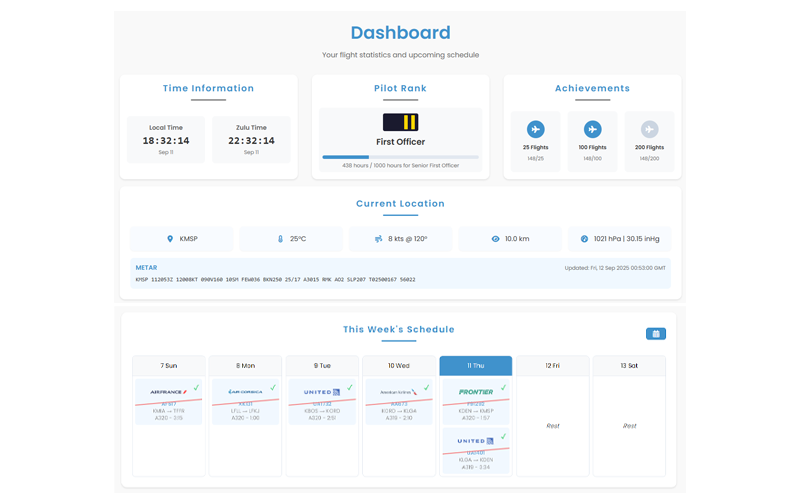800x500 pixels.
Task: Click the Zulu Time value 22:32:14
Action: (x=251, y=141)
